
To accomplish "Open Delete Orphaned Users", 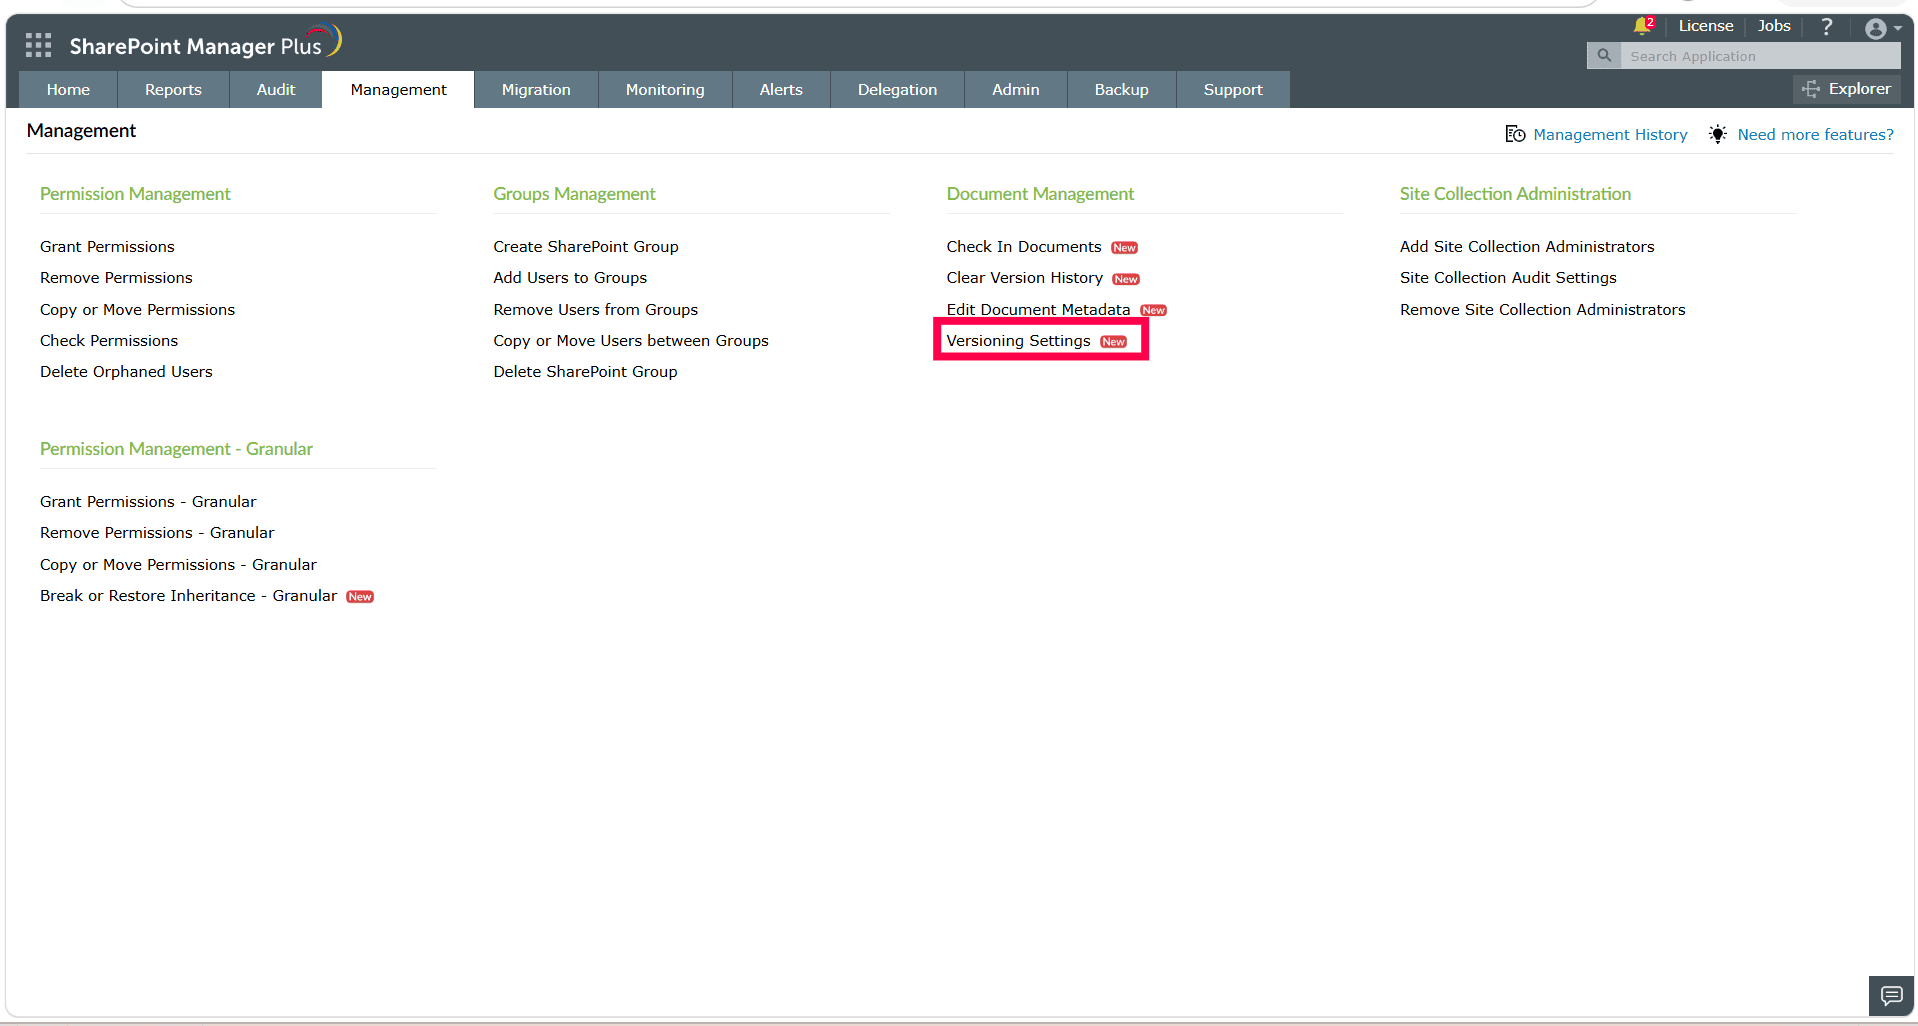I will tap(126, 372).
